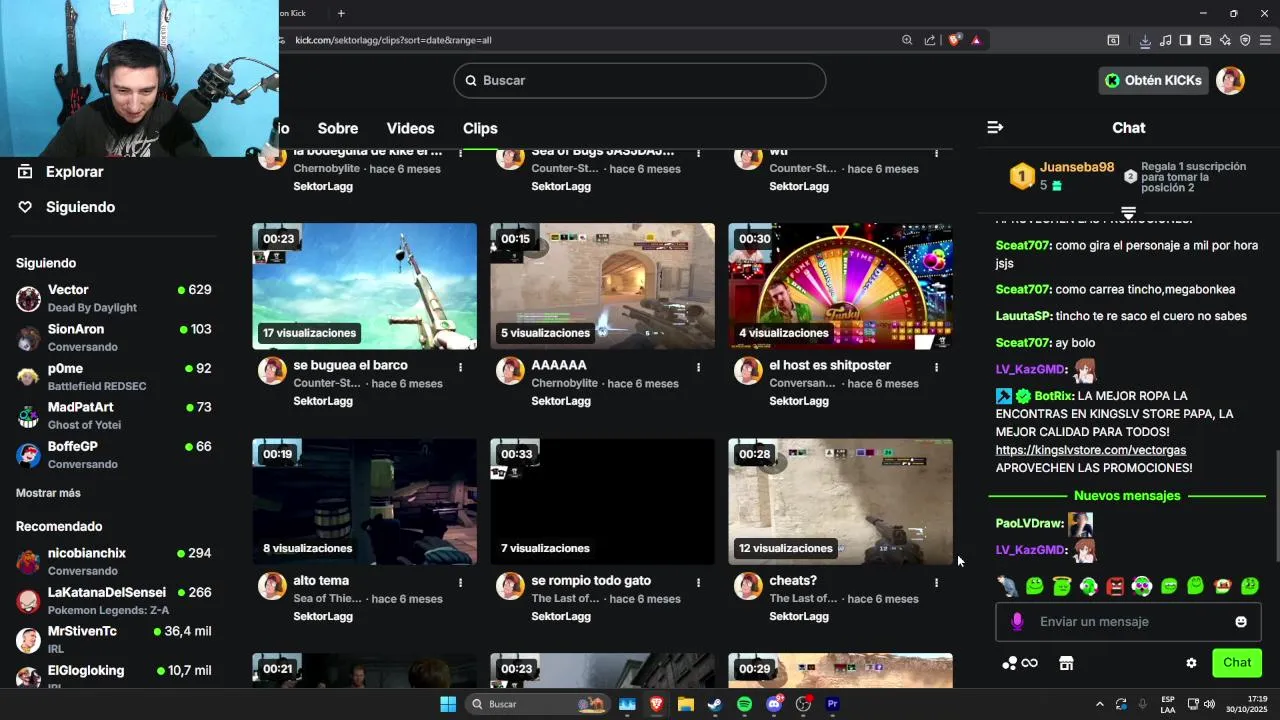The width and height of the screenshot is (1280, 720).
Task: Open options menu for 'AAAAAA' clip
Action: tap(698, 367)
